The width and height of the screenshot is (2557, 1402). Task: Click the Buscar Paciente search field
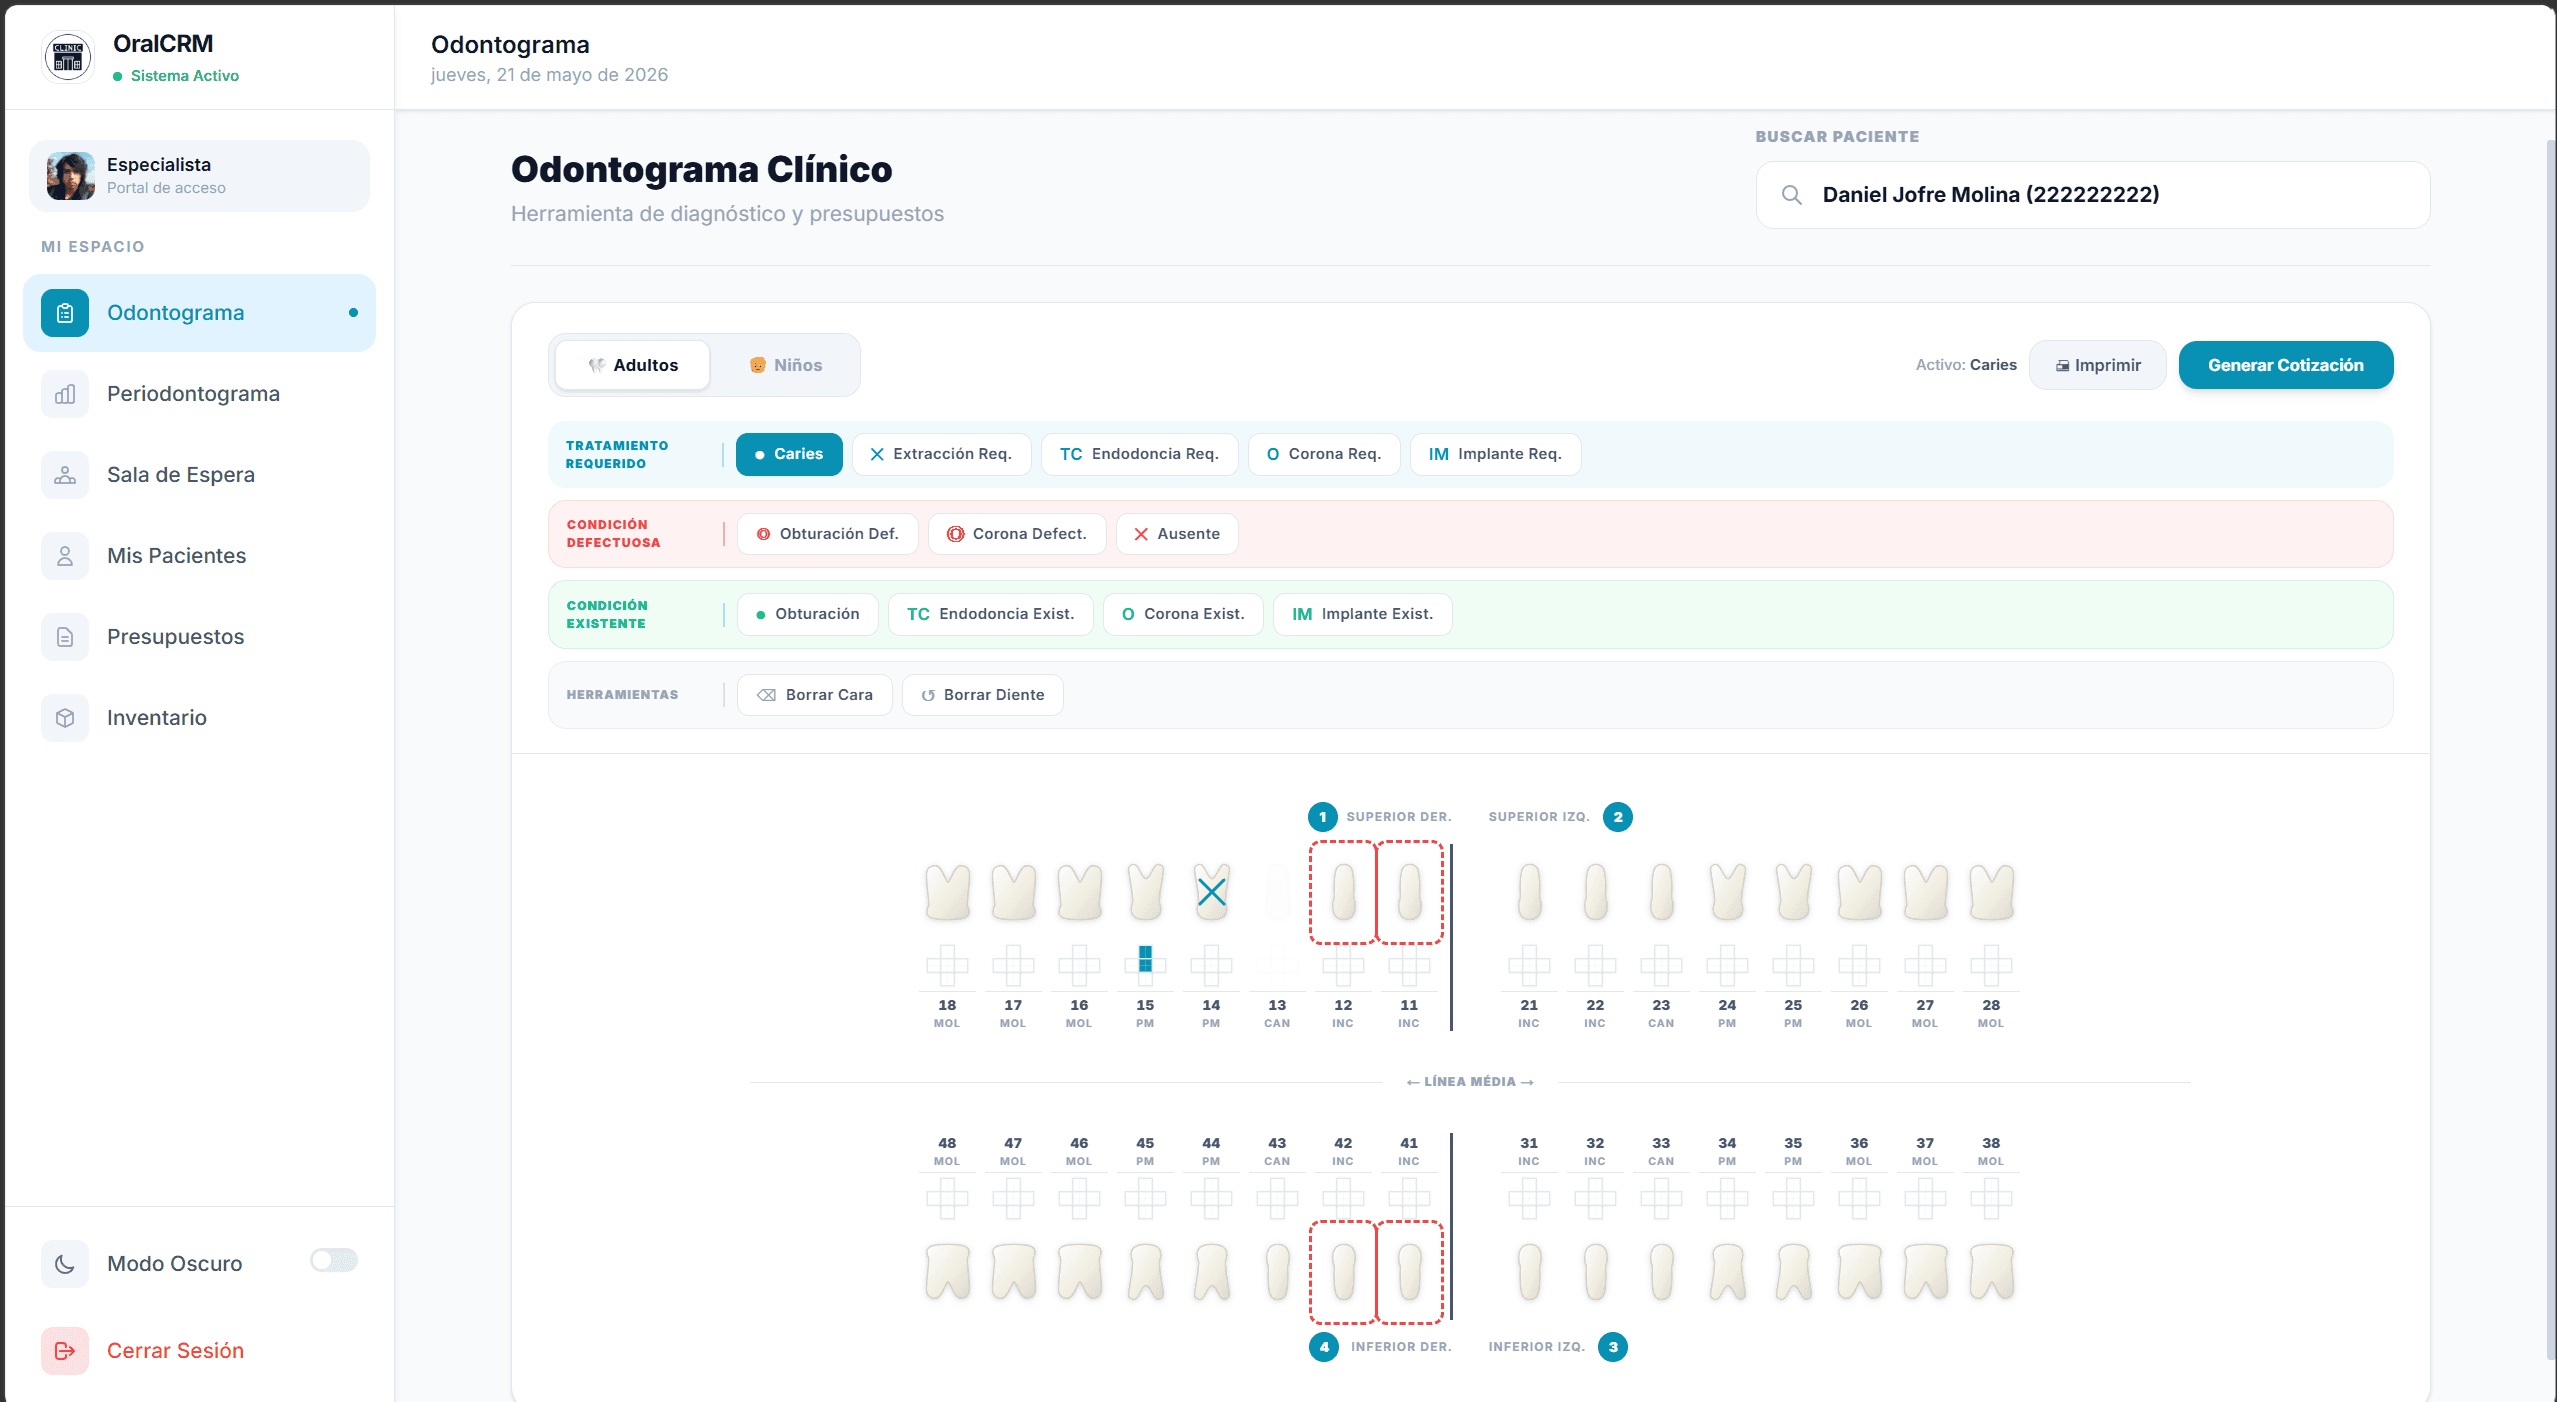(x=2093, y=195)
